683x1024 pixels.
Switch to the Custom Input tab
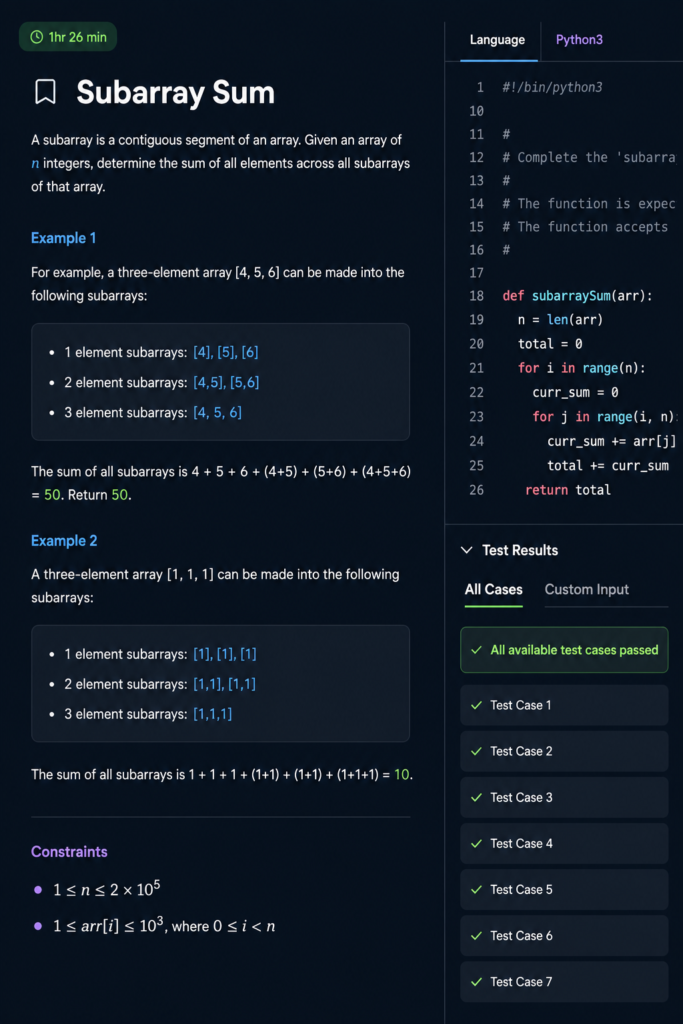coord(586,590)
